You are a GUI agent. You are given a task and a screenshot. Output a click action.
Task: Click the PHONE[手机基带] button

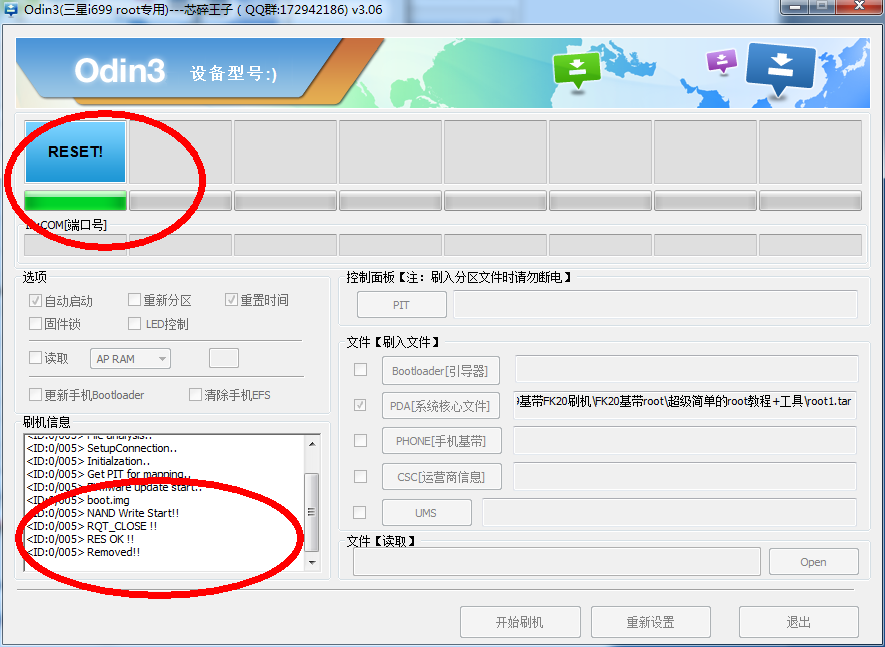tap(441, 441)
